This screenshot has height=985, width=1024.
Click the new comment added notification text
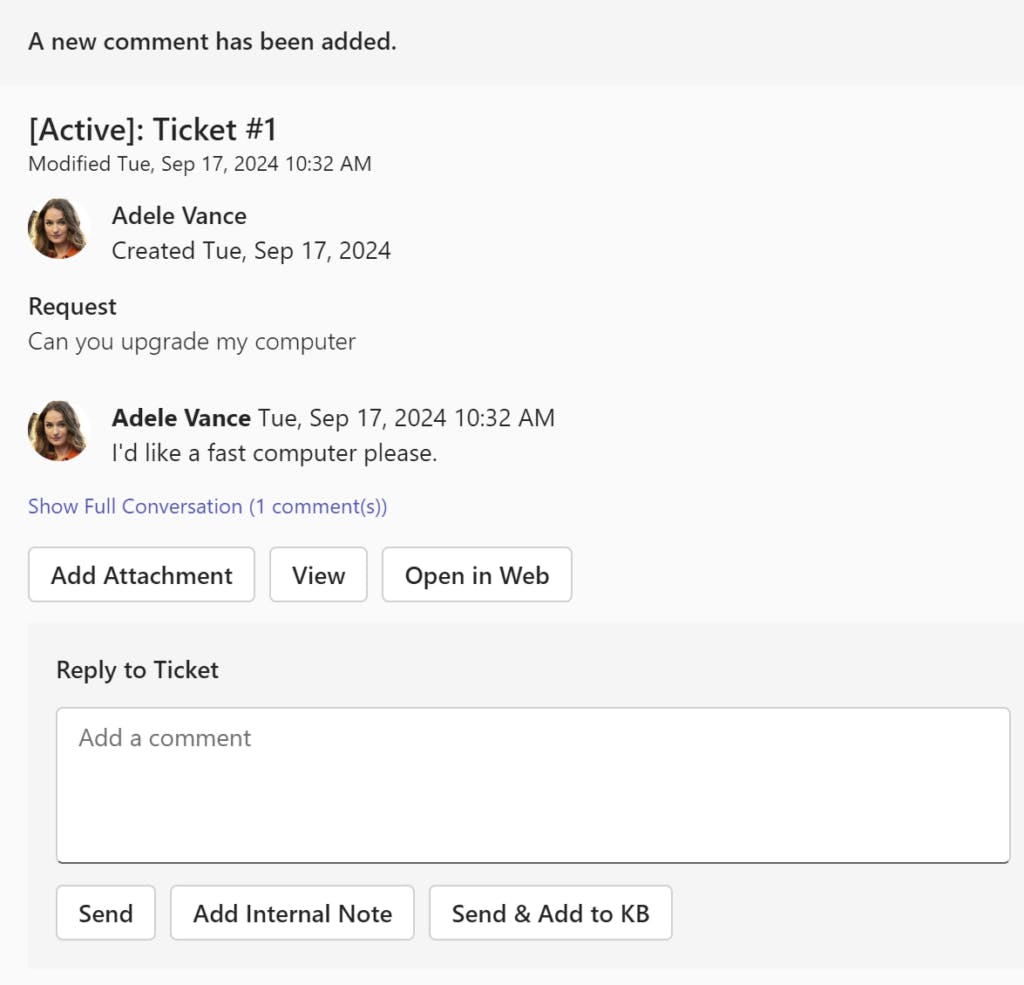[212, 42]
